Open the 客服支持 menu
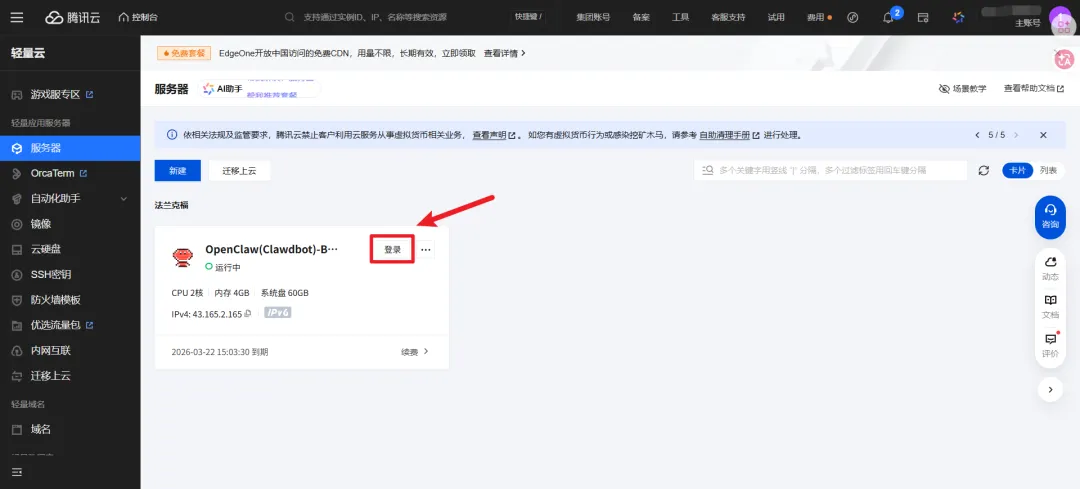This screenshot has width=1080, height=489. tap(728, 17)
